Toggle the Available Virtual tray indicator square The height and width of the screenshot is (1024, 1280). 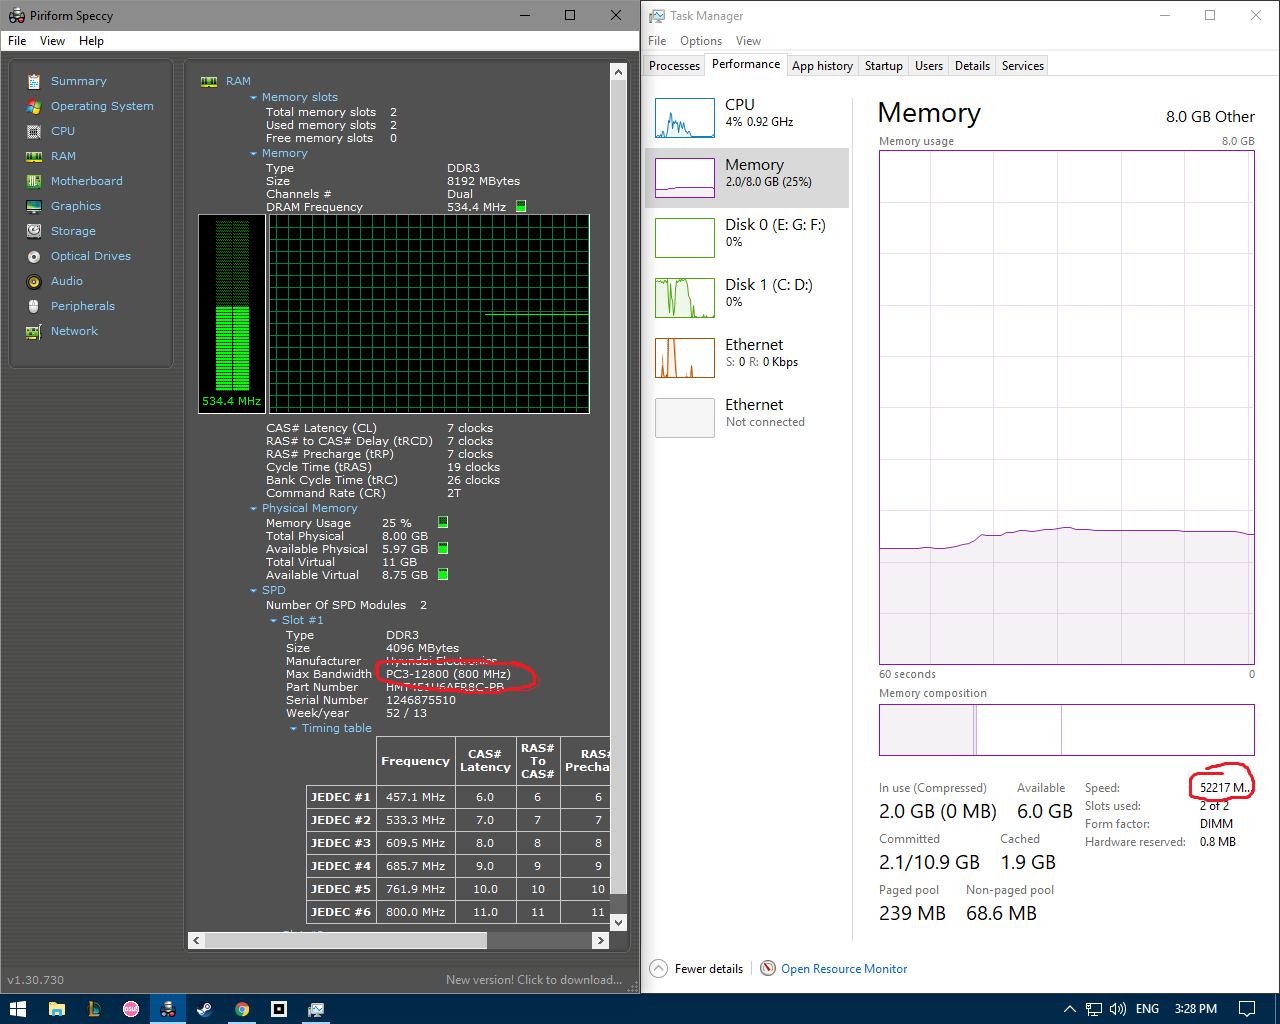pos(443,574)
